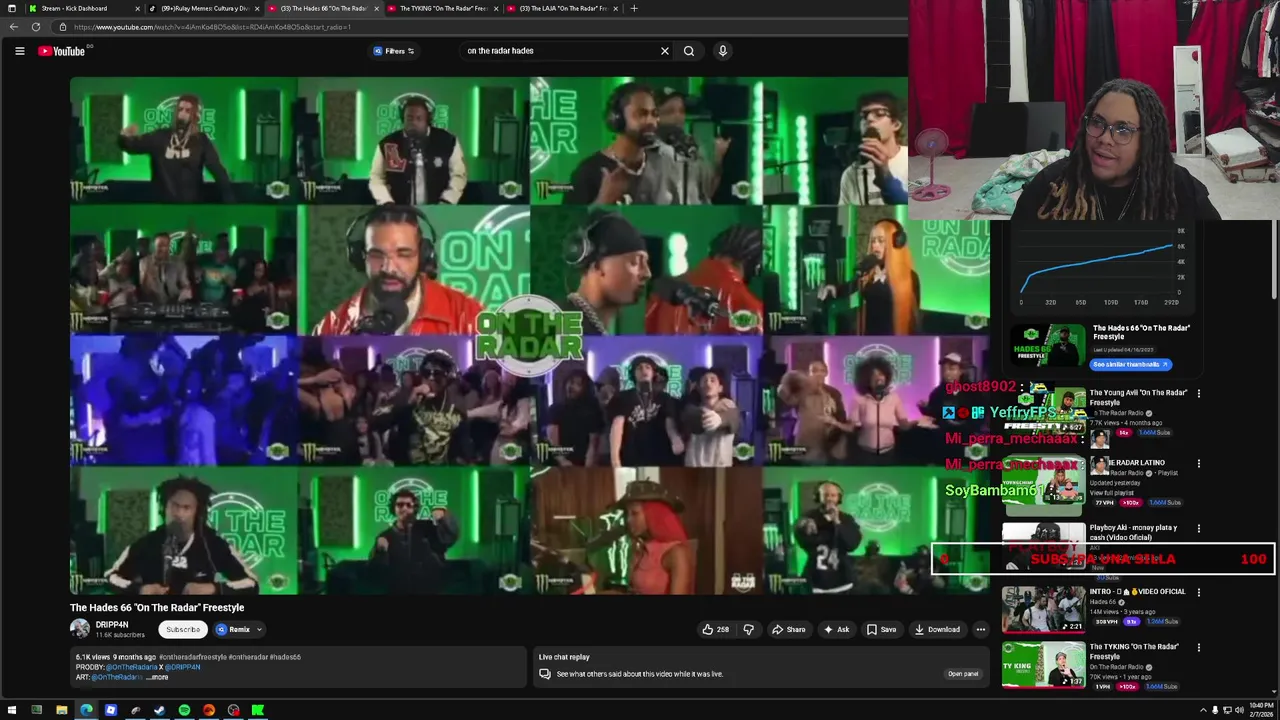Go back with the browser arrow

click(14, 27)
